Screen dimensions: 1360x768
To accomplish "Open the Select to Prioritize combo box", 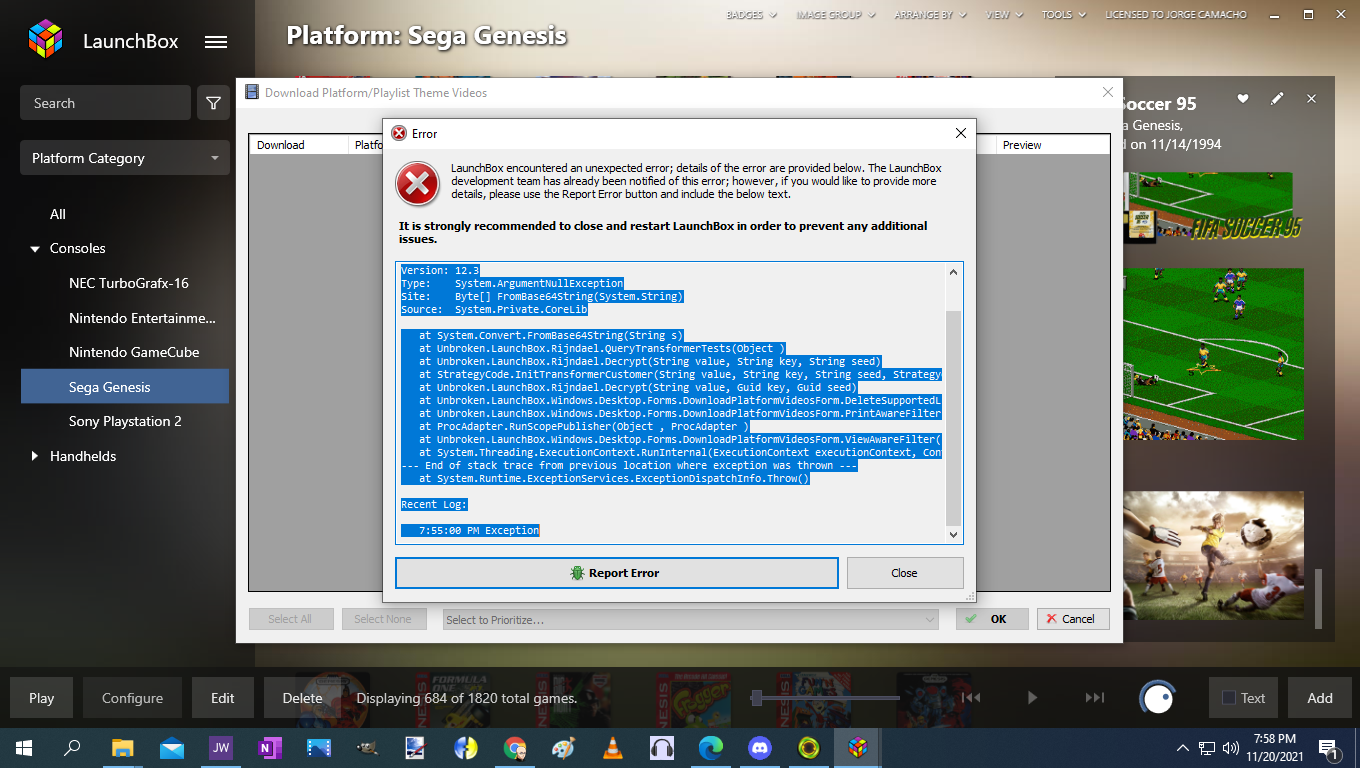I will click(691, 620).
